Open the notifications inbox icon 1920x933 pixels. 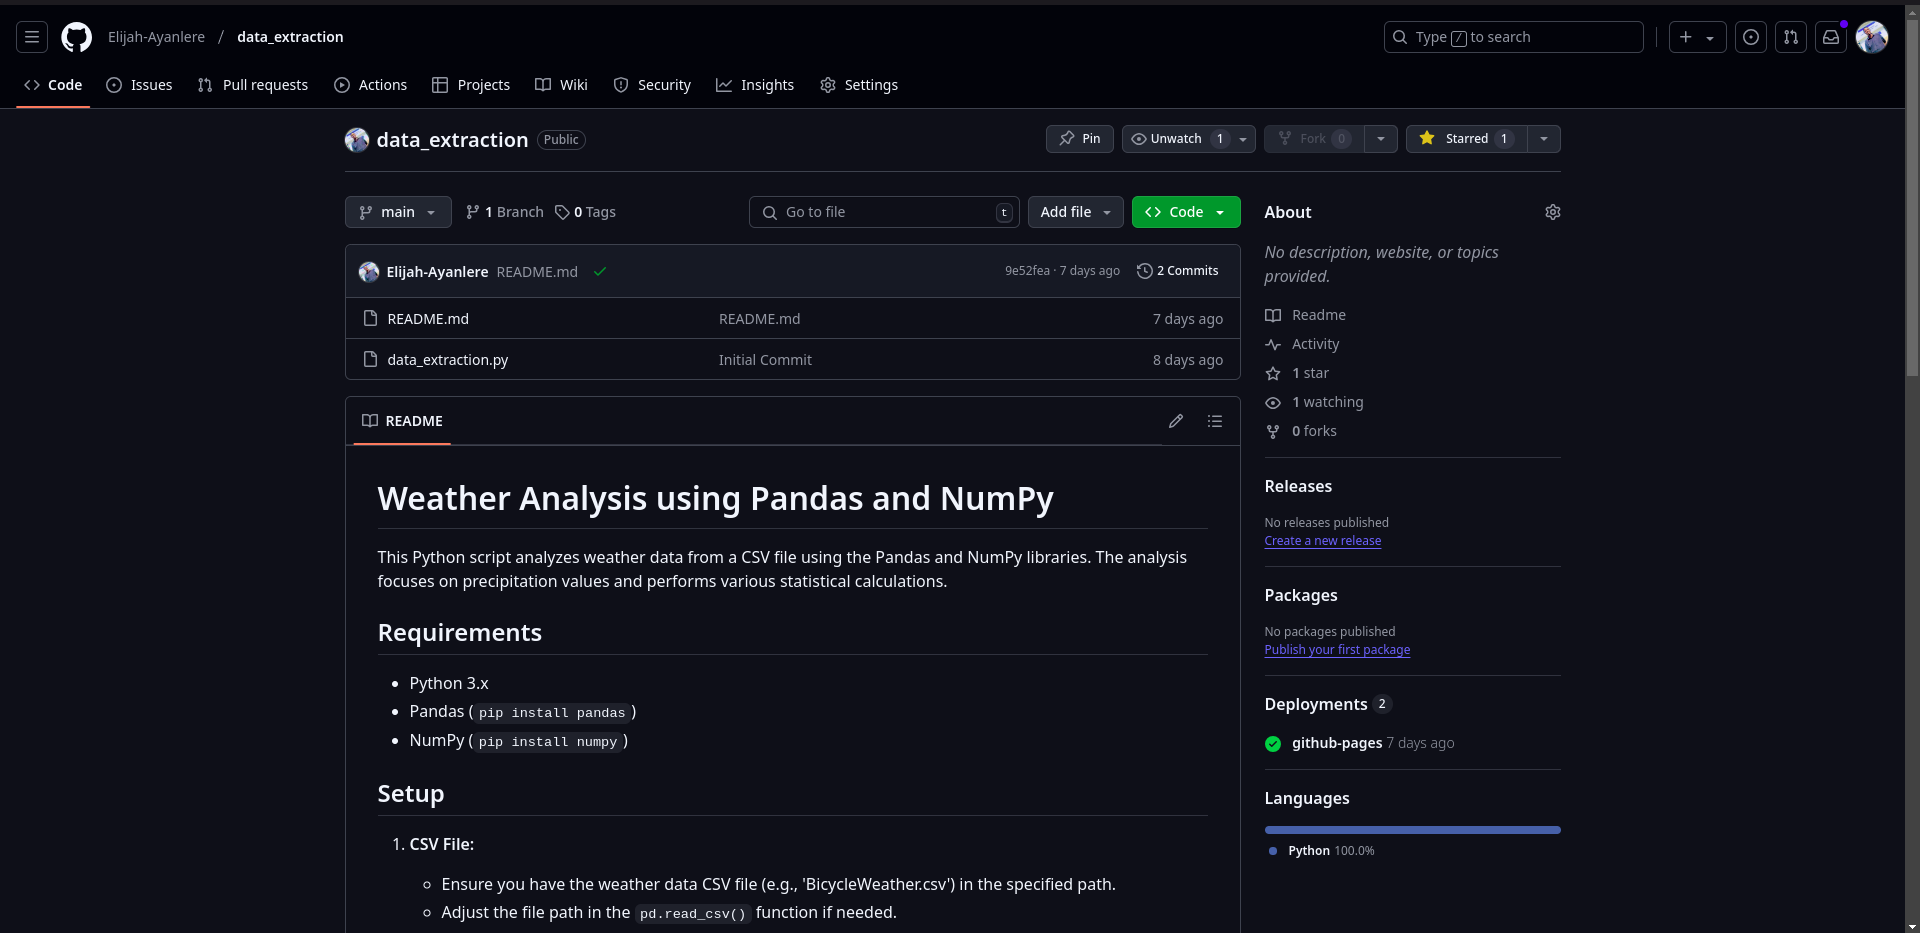pyautogui.click(x=1831, y=37)
